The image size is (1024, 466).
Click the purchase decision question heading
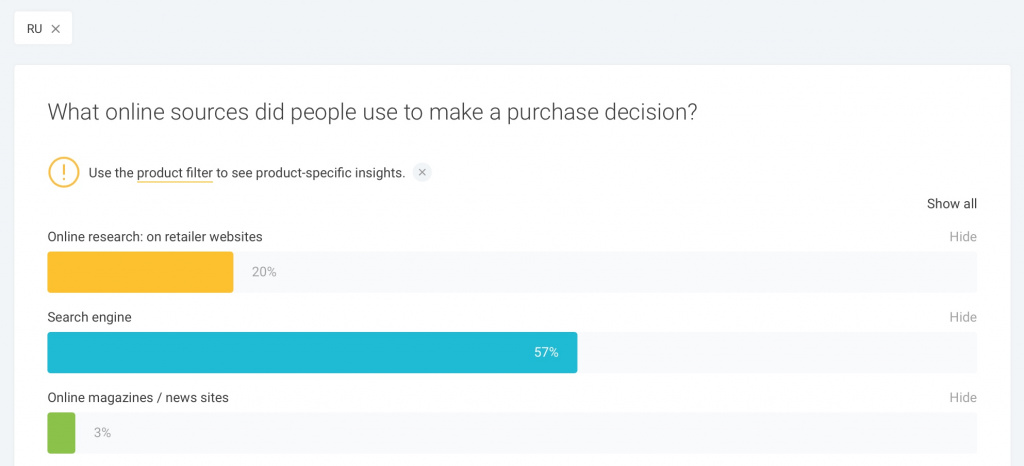(x=372, y=112)
